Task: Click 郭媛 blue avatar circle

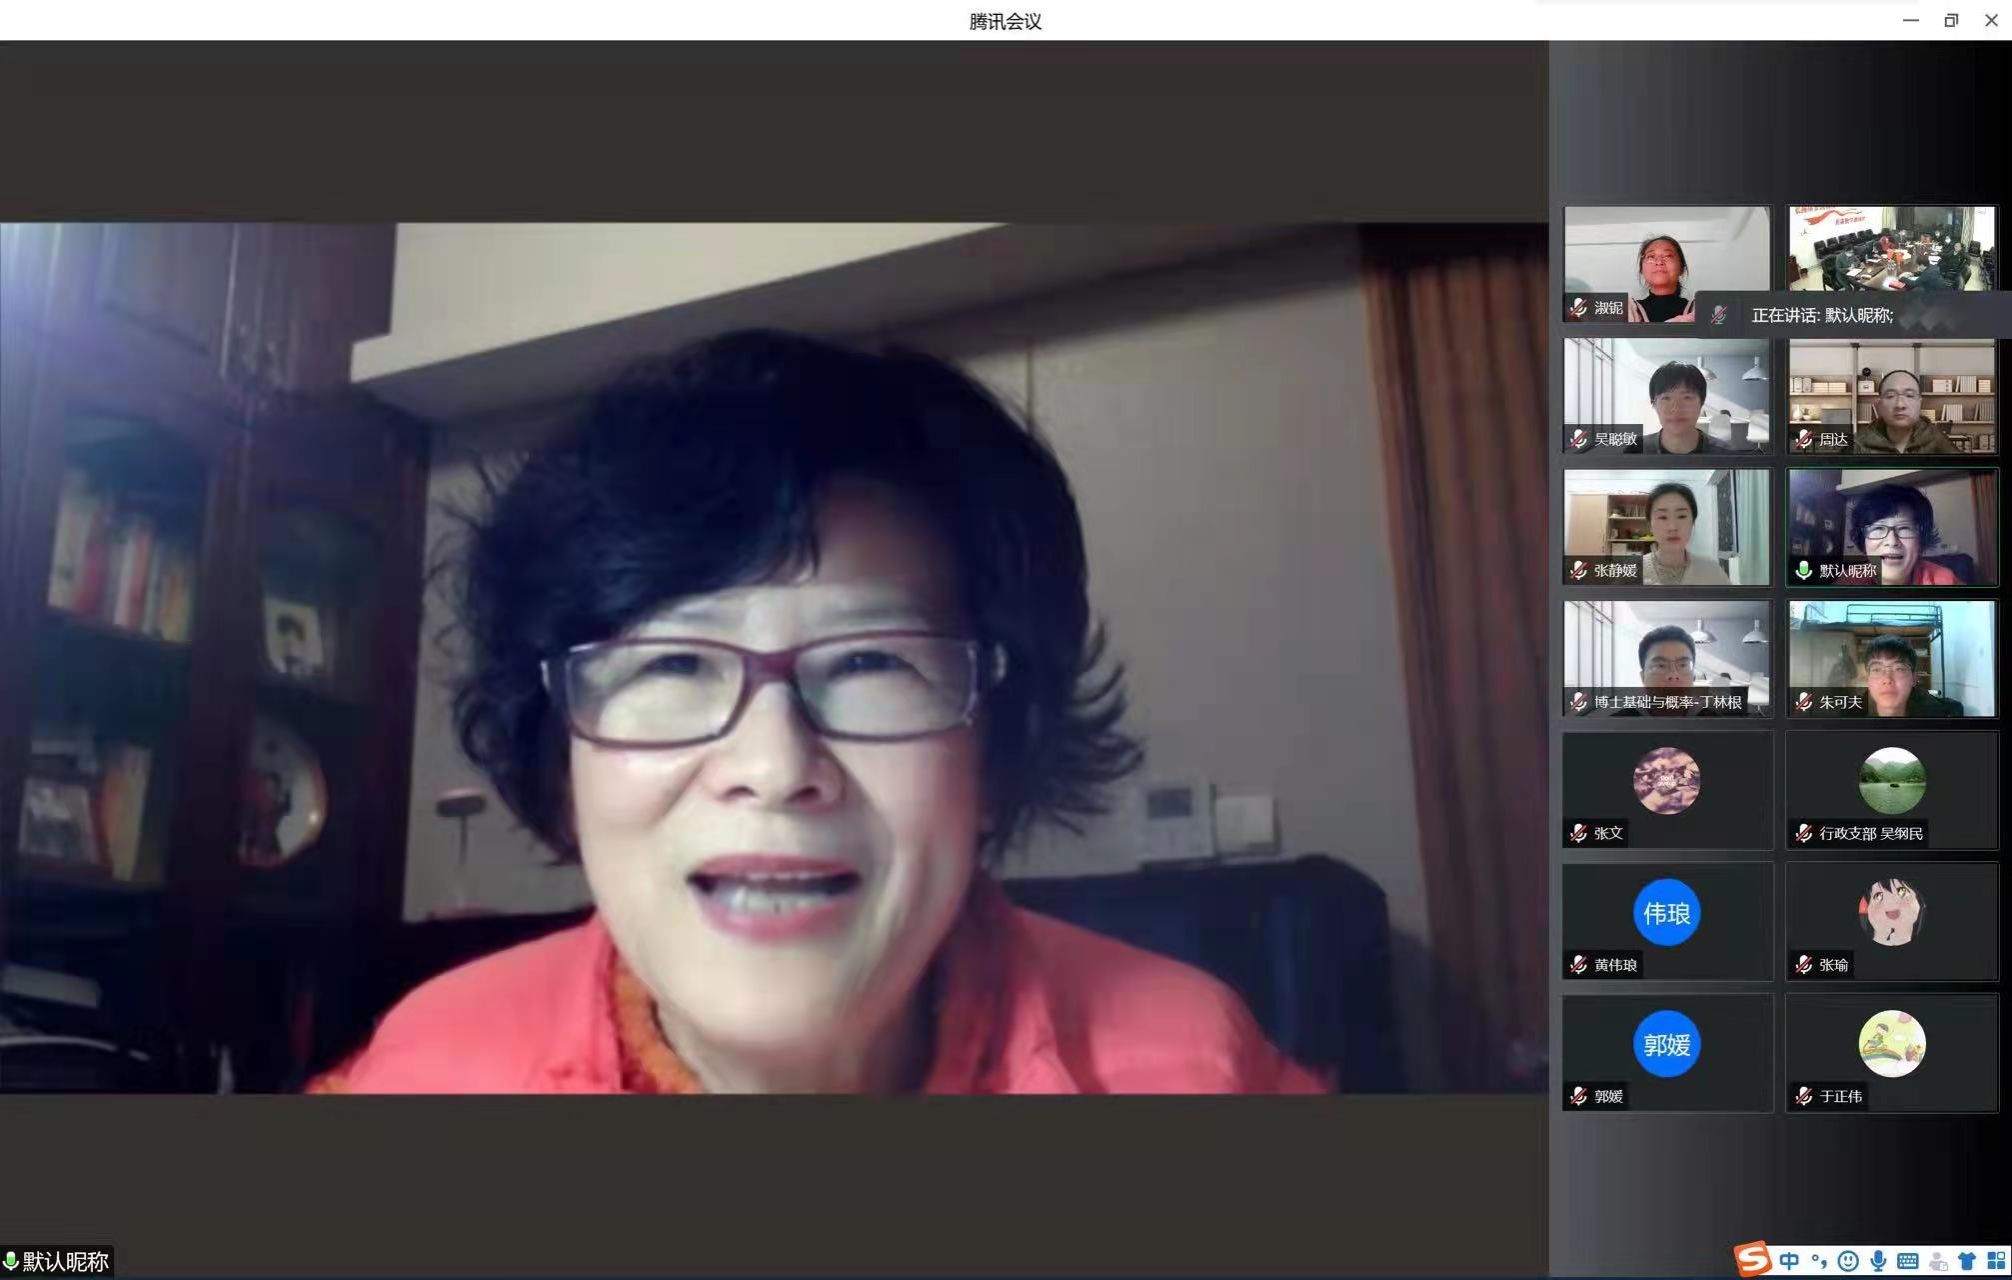Action: [1667, 1044]
